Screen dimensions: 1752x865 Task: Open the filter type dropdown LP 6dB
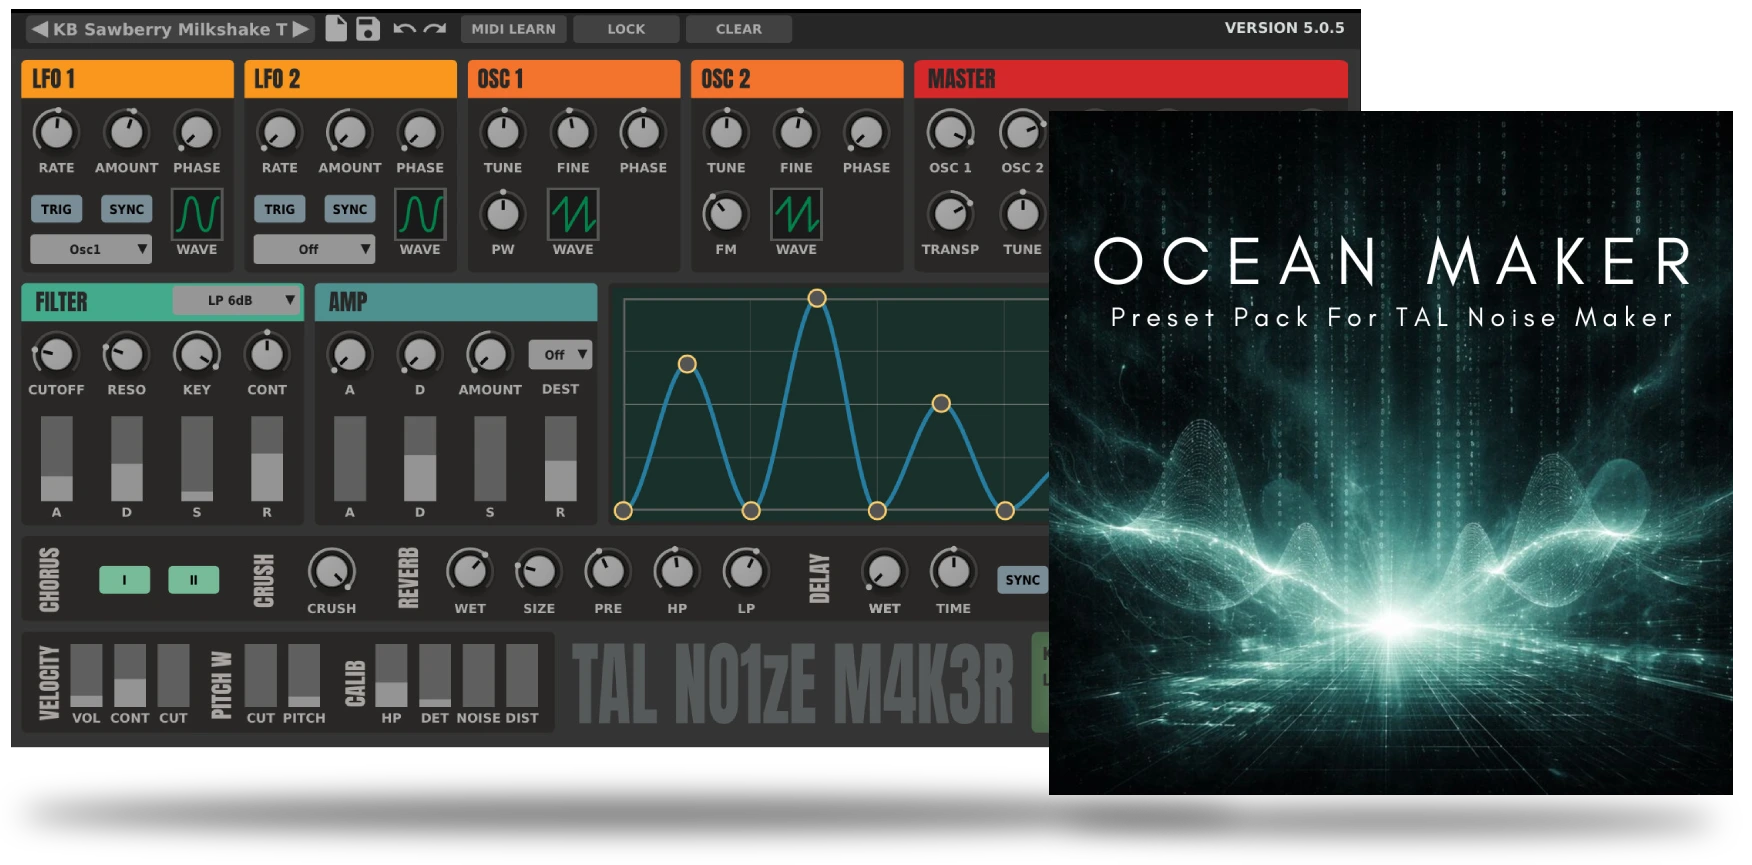tap(236, 300)
